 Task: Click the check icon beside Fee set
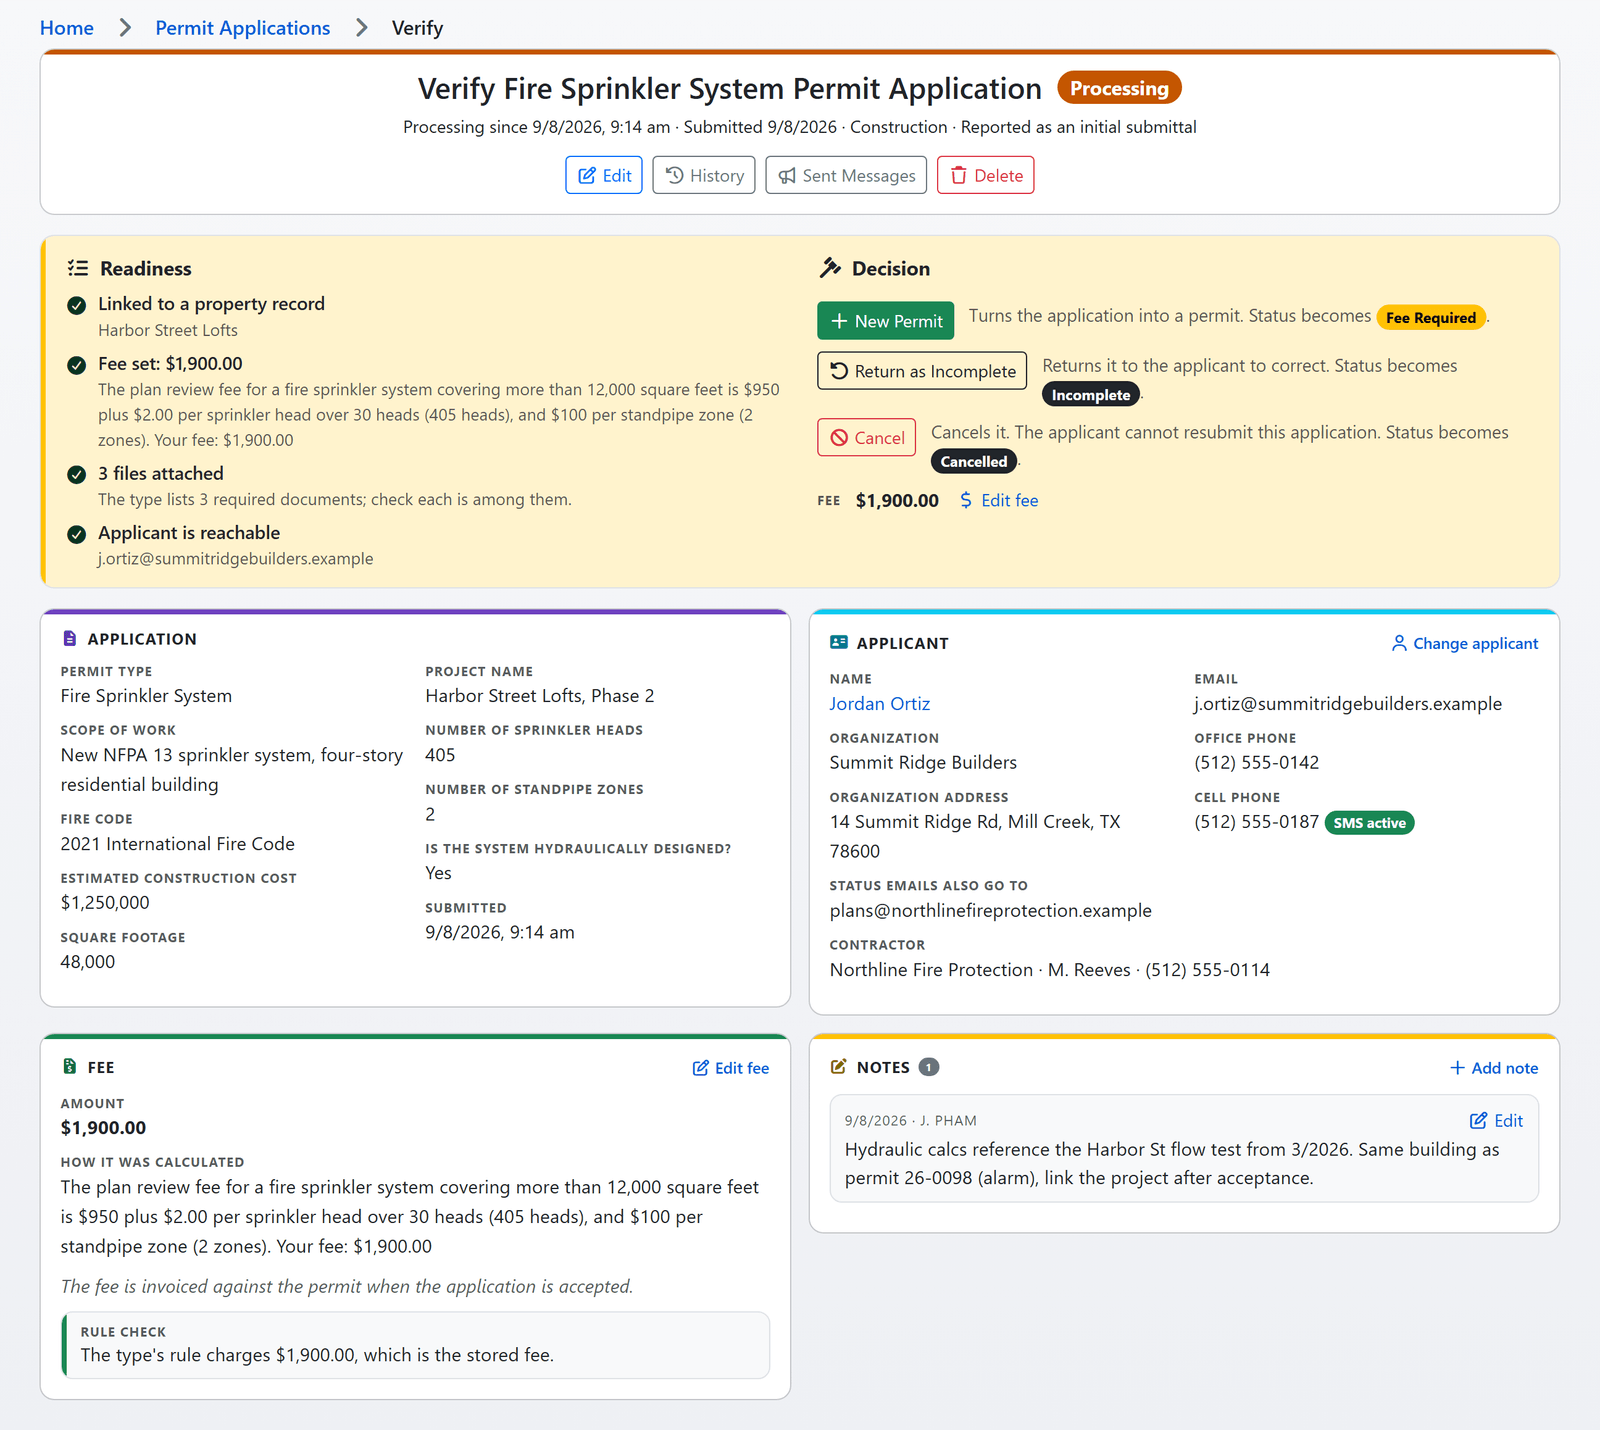76,365
